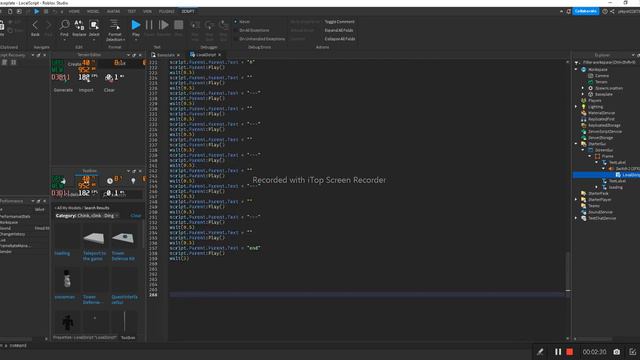Viewport: 640px width, 360px height.
Task: Open the PLUGINS ribbon tab
Action: coord(167,11)
